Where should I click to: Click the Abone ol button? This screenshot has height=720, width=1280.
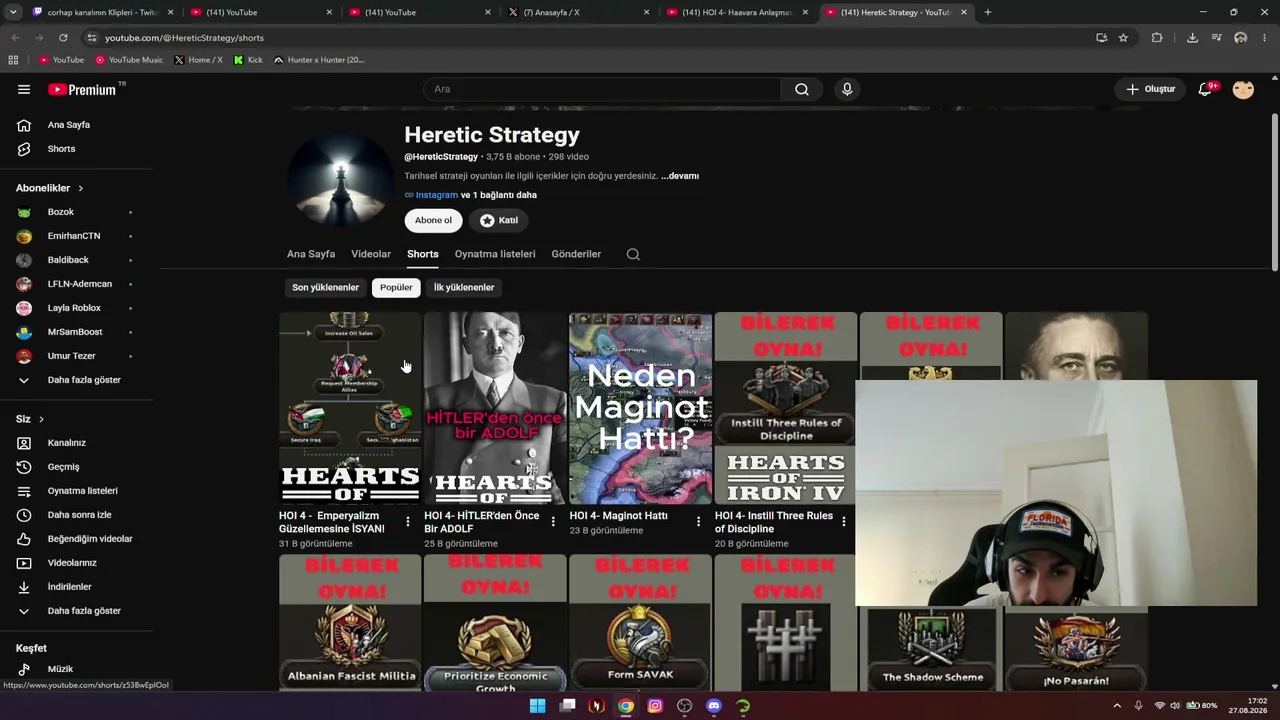[433, 220]
